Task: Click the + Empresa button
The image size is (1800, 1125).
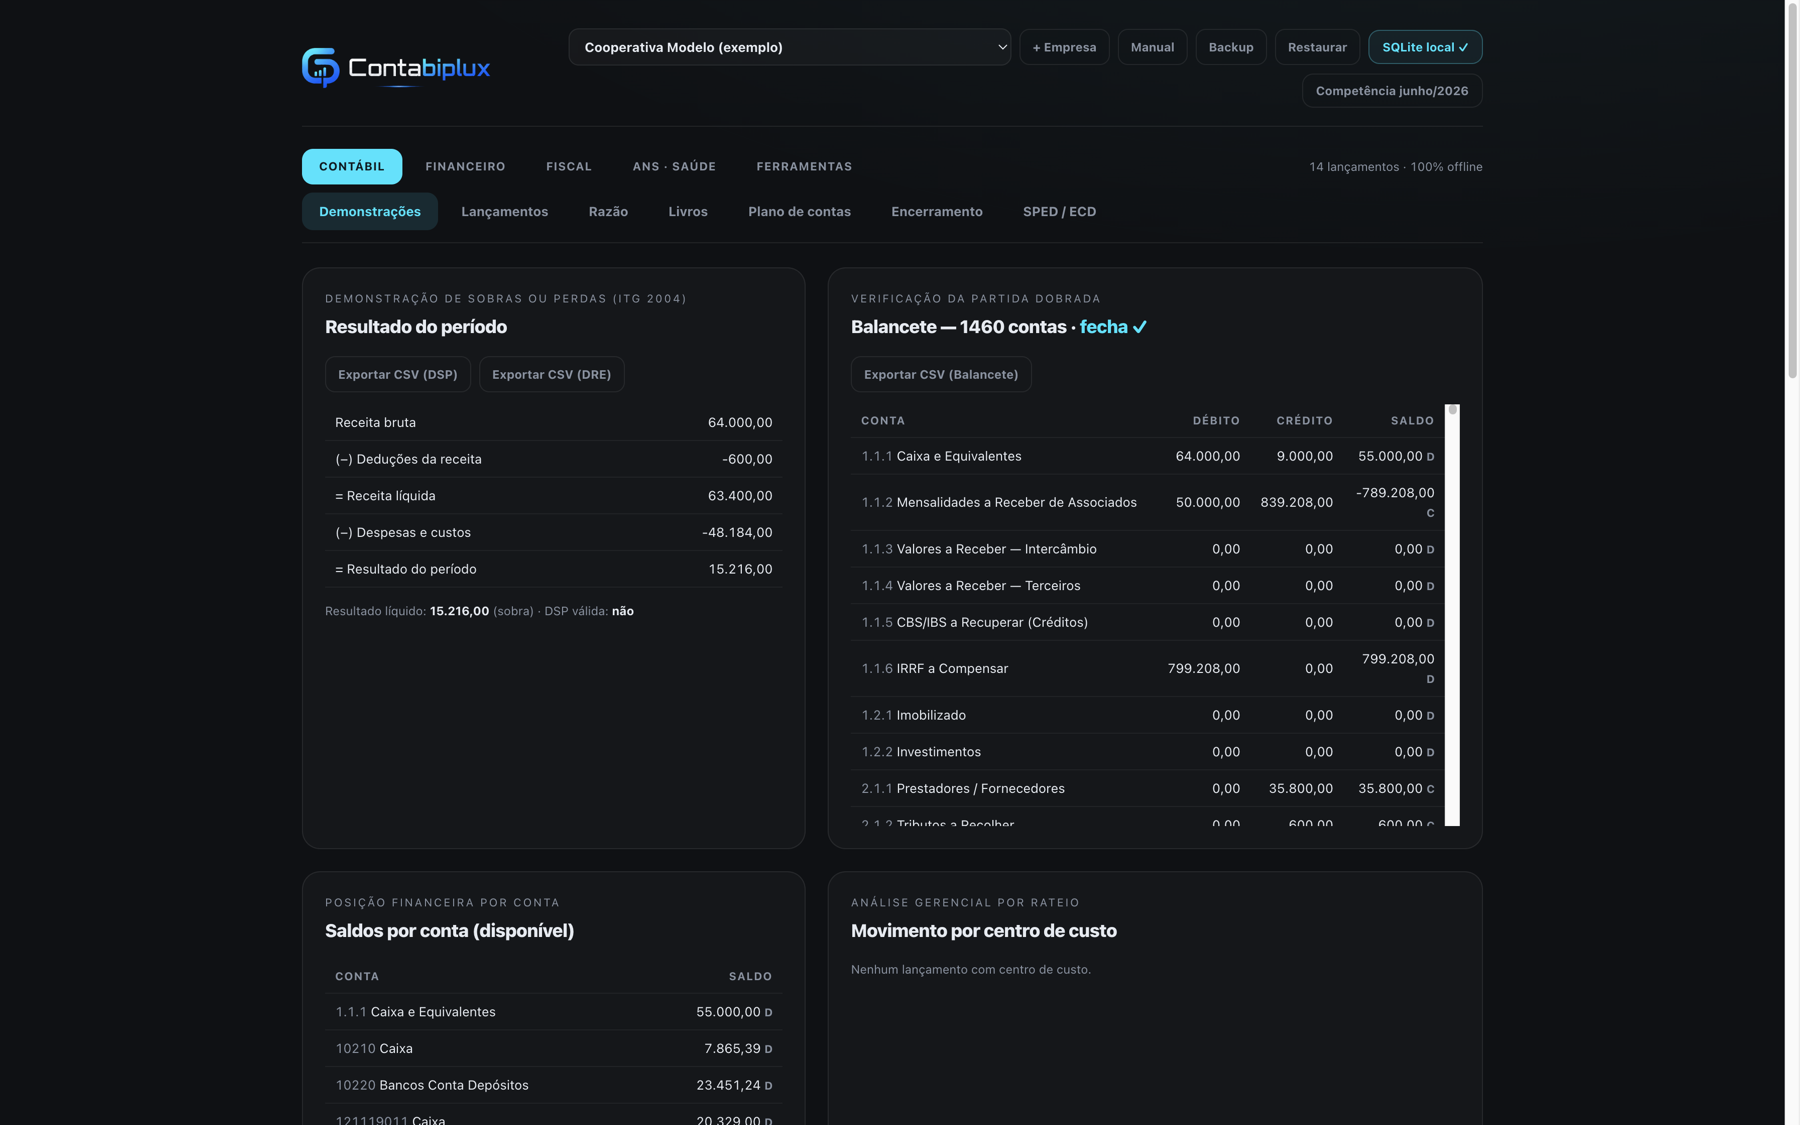Action: point(1064,47)
